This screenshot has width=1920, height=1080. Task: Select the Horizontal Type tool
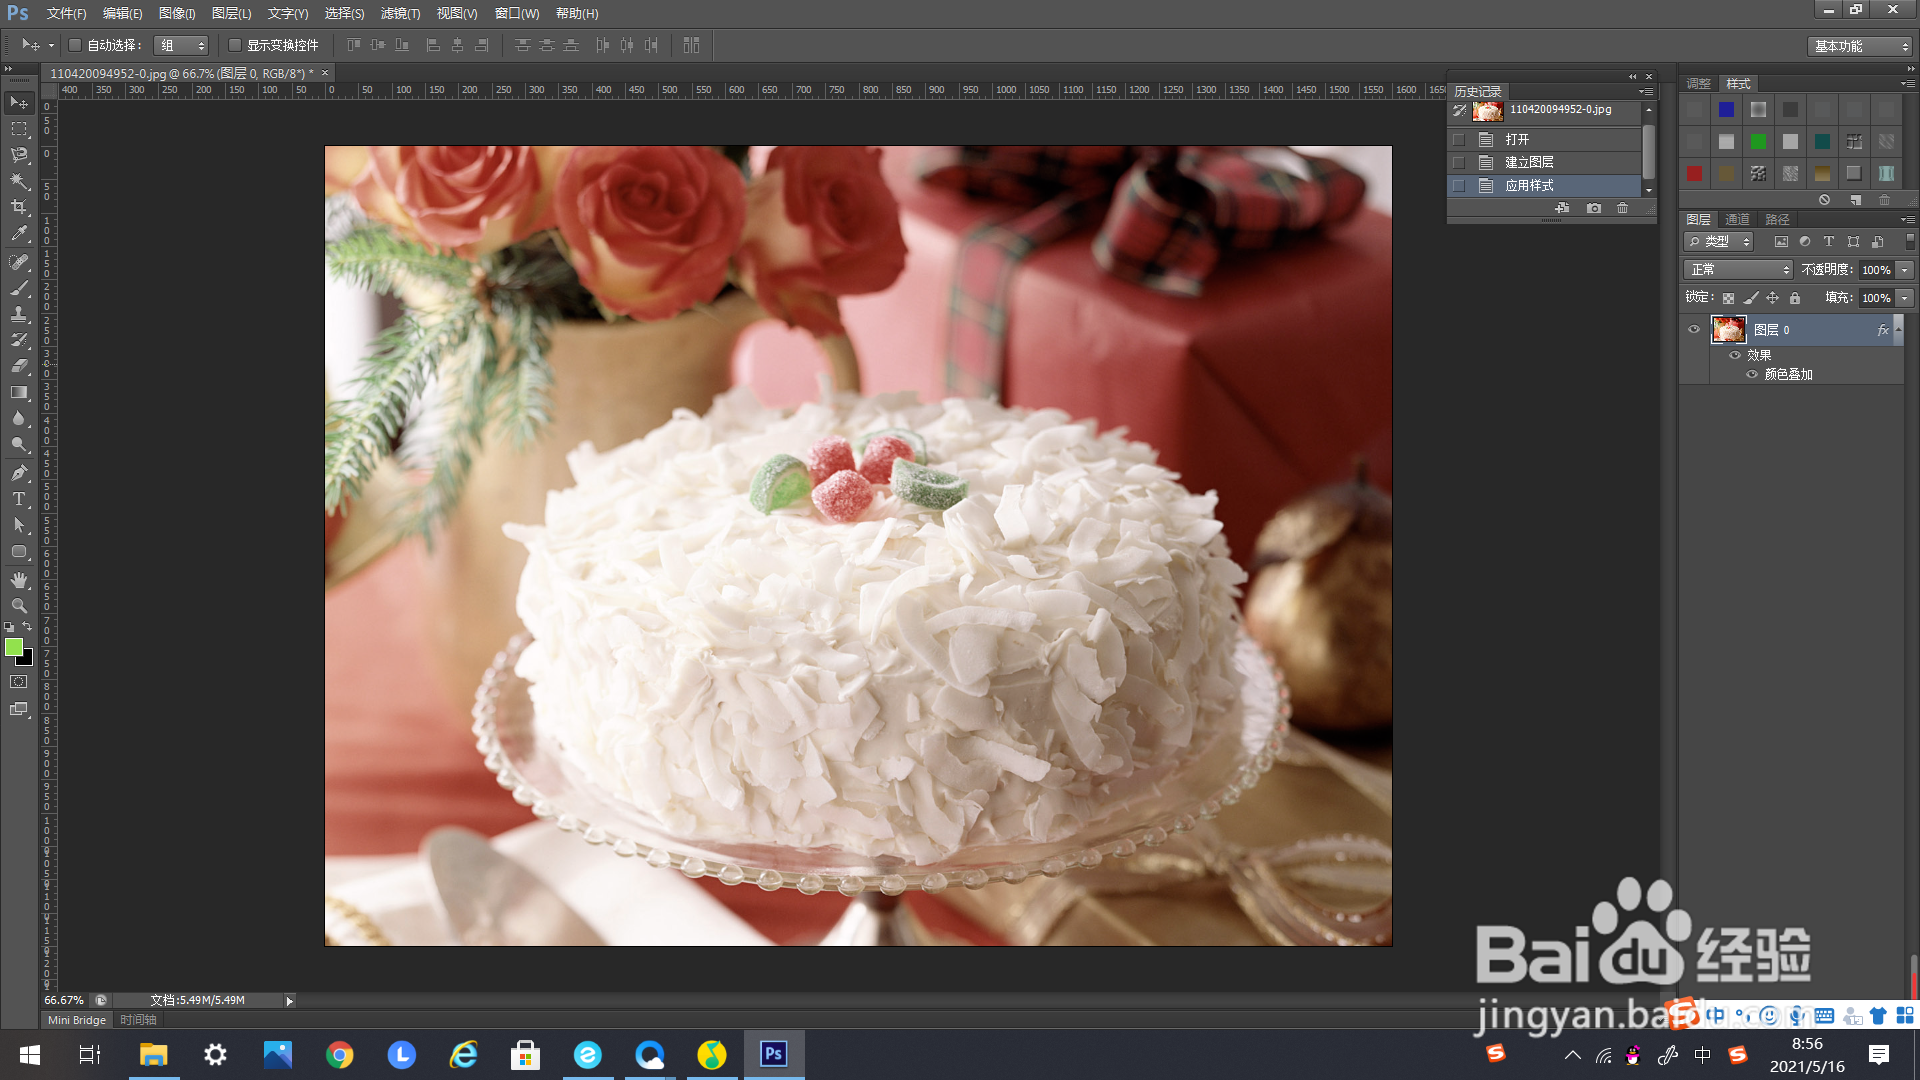(x=19, y=499)
